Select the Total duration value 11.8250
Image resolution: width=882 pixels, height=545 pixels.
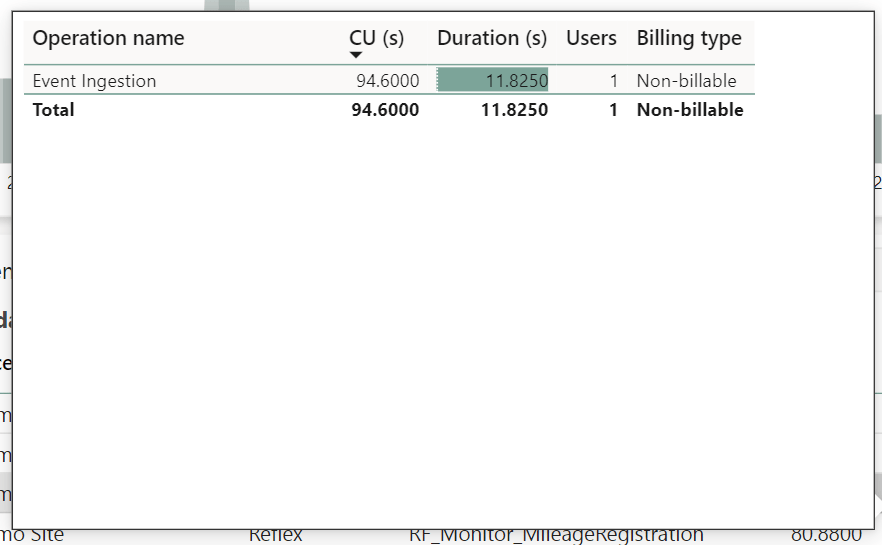pos(514,110)
